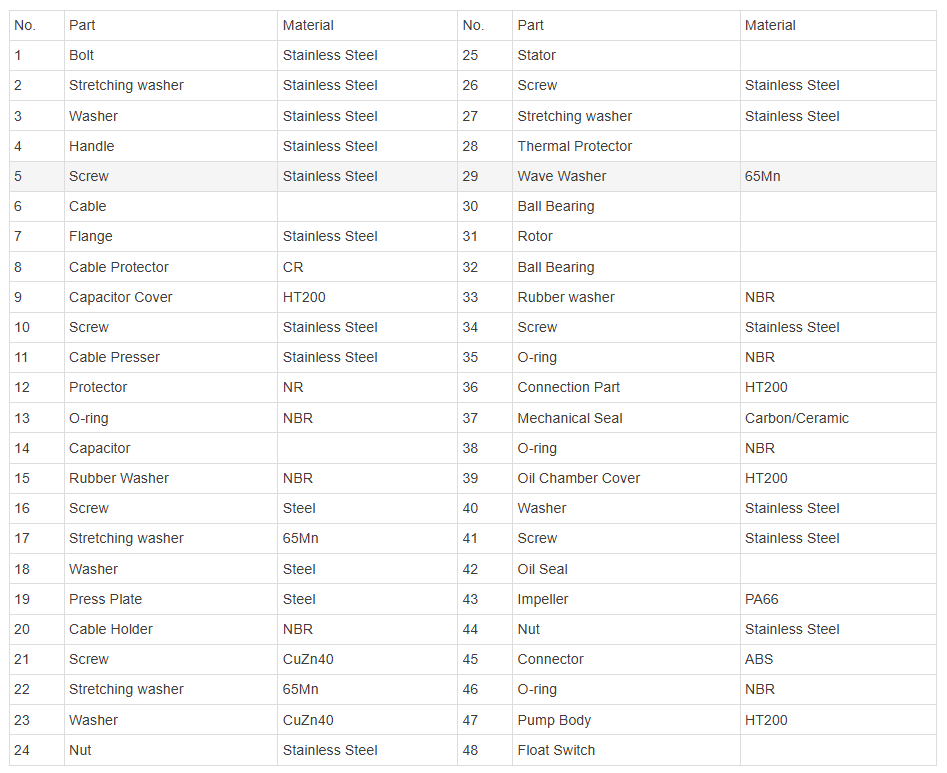Click the 'Float Switch' part cell
The width and height of the screenshot is (947, 773).
pos(626,750)
